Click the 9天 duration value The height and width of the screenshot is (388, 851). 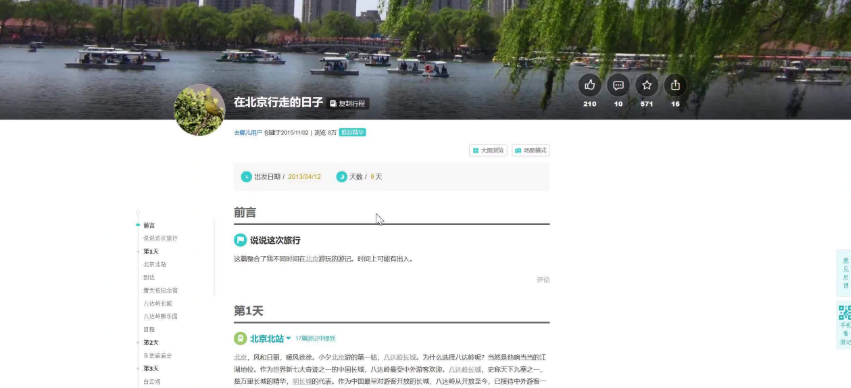376,177
